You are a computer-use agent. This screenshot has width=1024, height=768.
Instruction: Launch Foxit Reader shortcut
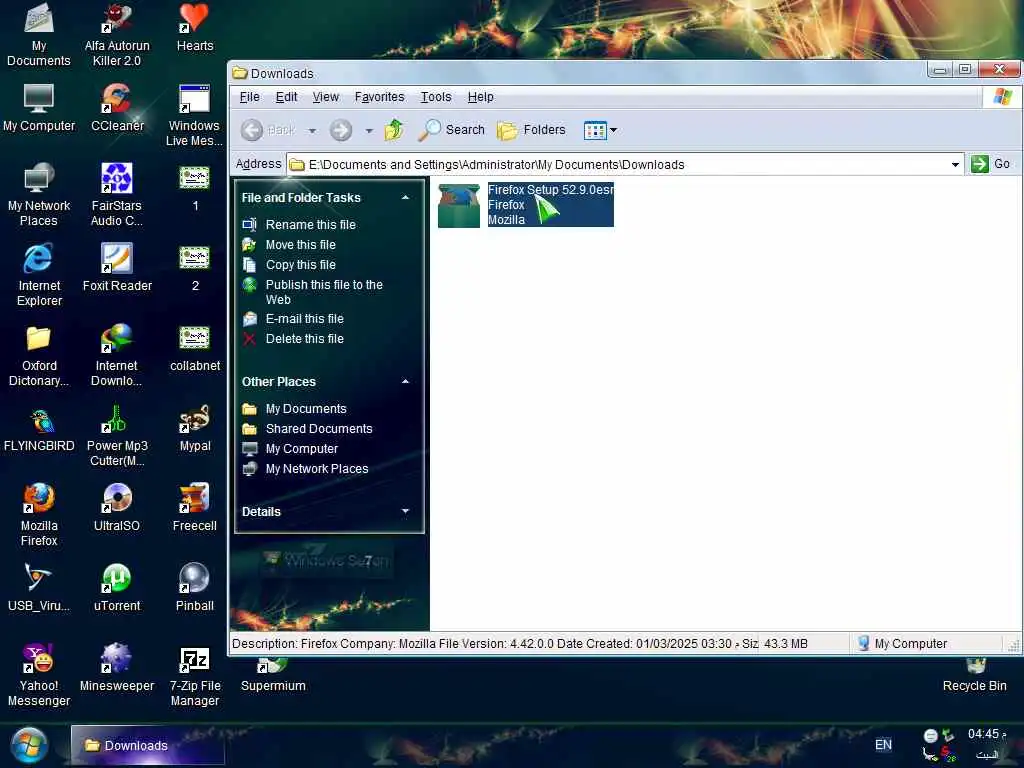(117, 268)
